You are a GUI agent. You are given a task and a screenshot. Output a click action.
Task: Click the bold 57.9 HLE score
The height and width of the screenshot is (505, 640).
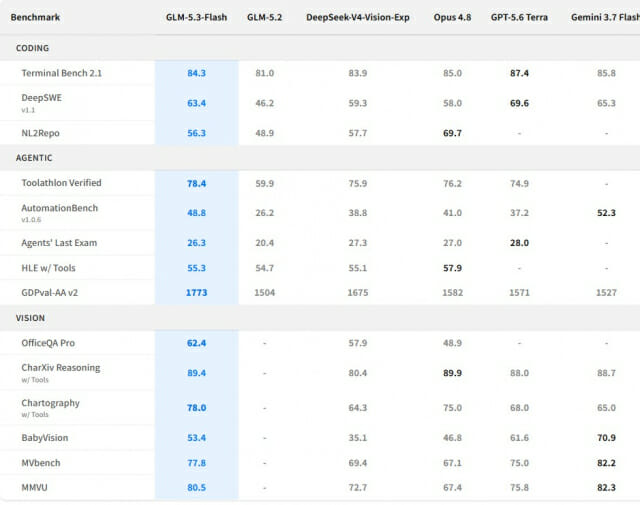tap(452, 268)
